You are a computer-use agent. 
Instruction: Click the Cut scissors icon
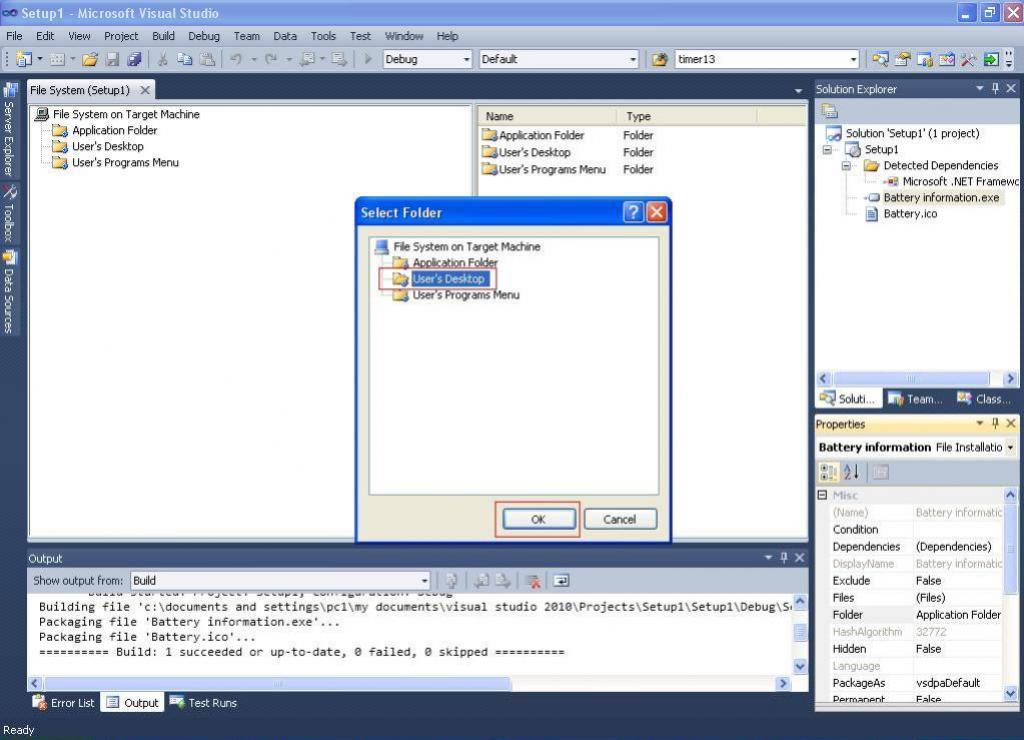(x=163, y=59)
